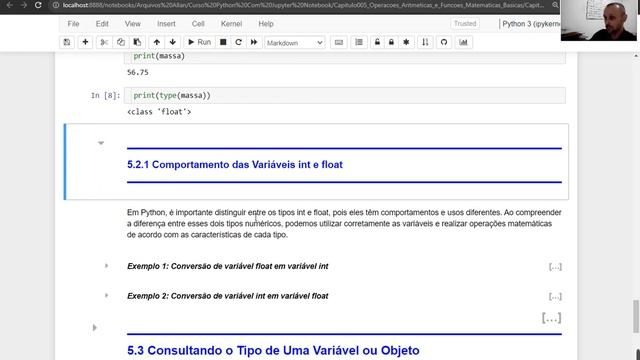The image size is (640, 360).
Task: Open the Cell menu
Action: 198,24
